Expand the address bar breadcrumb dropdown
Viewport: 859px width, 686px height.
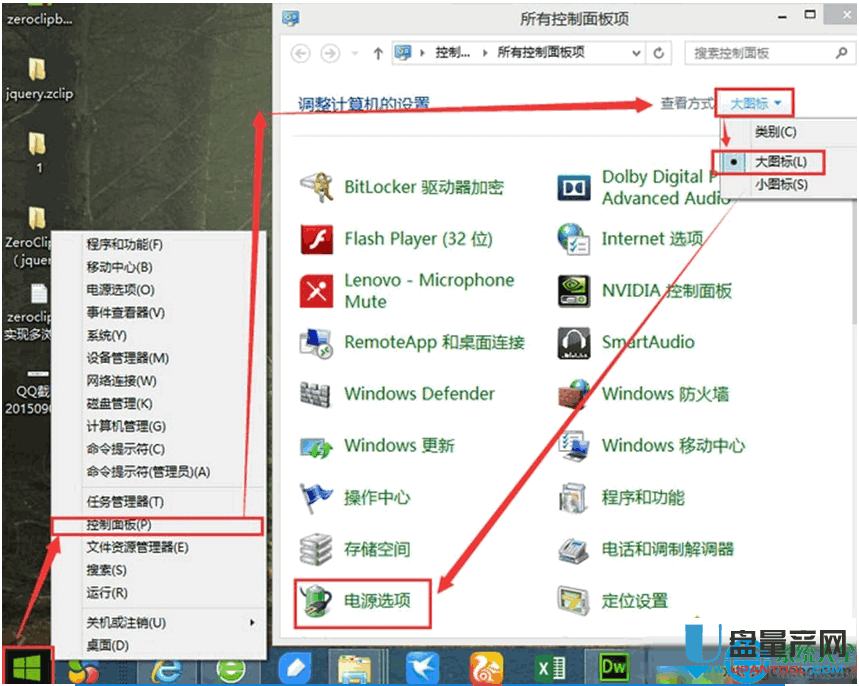click(x=636, y=53)
